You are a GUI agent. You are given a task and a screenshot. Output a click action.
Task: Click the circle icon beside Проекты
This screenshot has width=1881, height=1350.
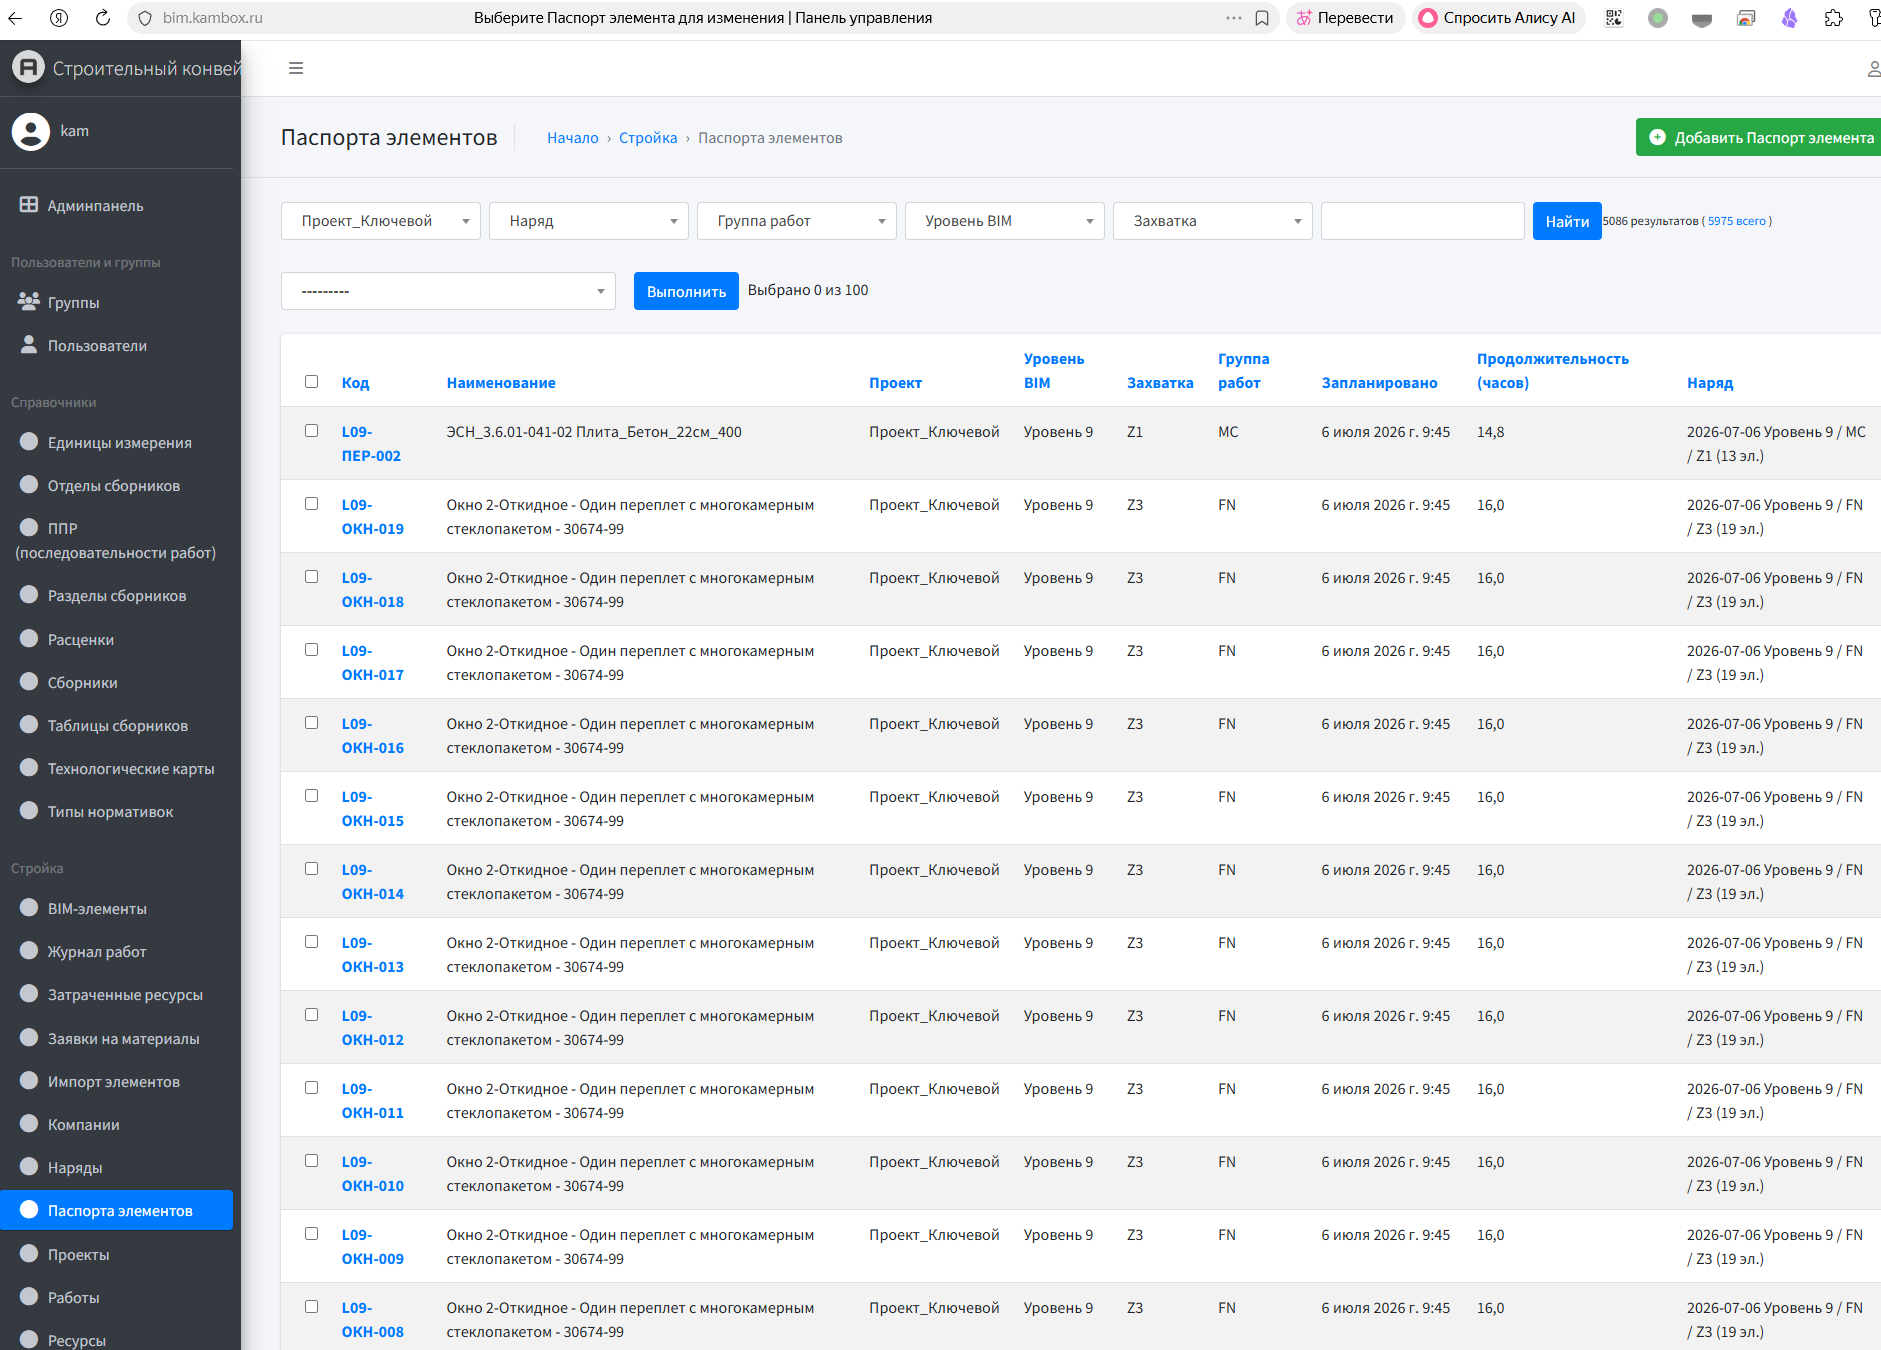[x=29, y=1253]
